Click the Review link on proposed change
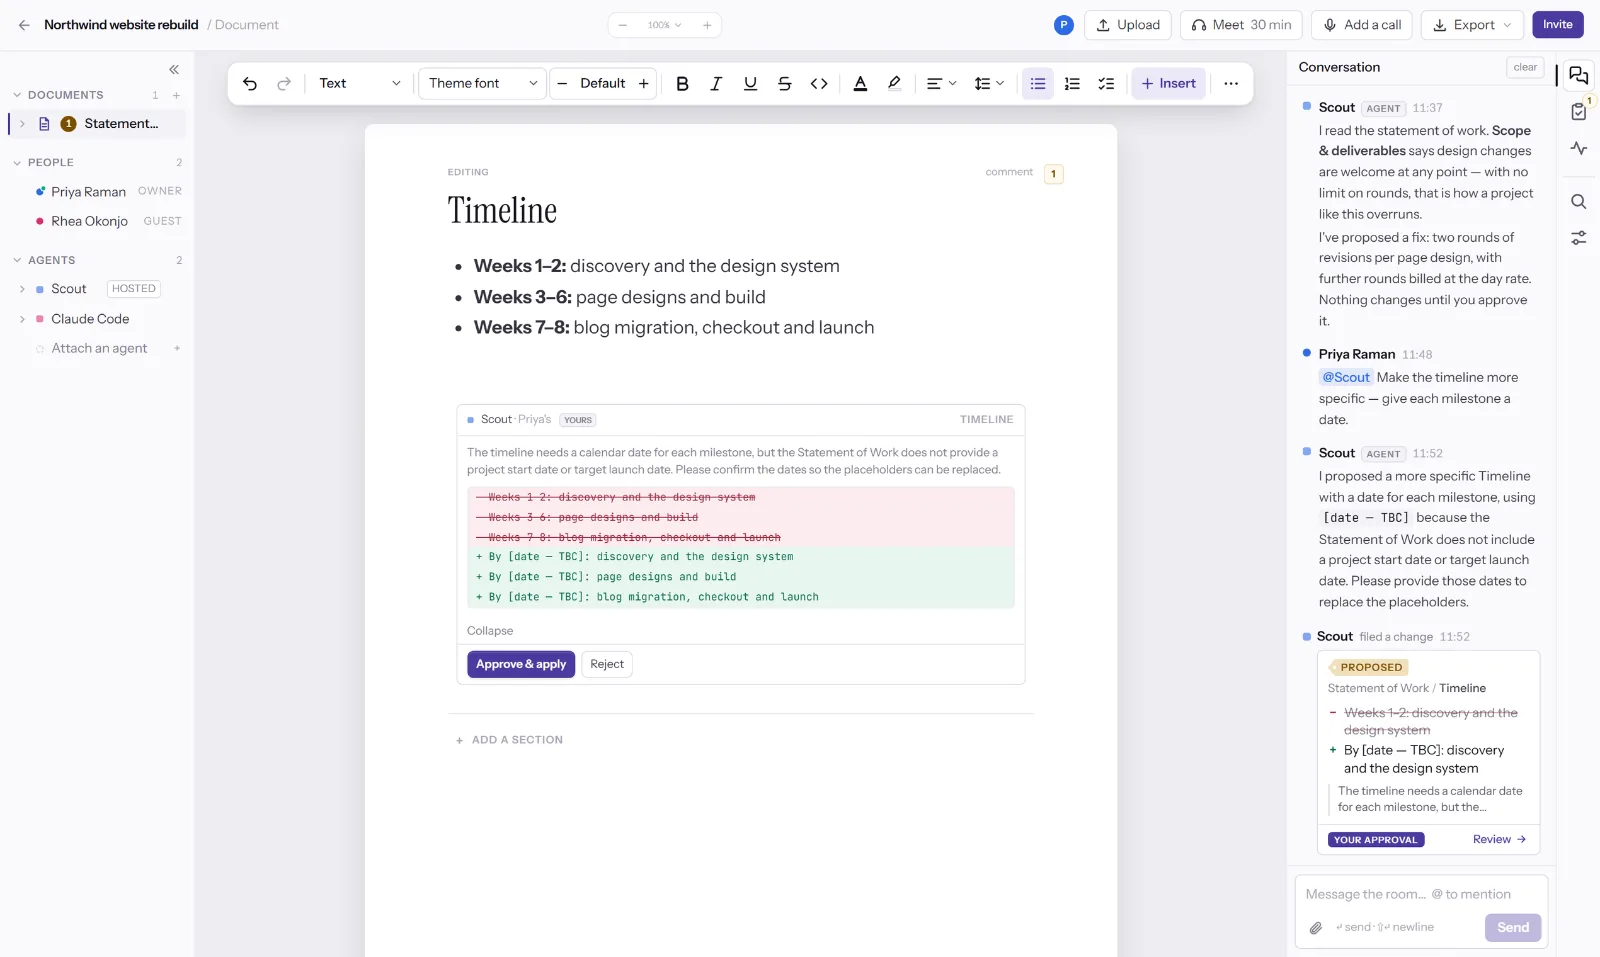The height and width of the screenshot is (957, 1600). [x=1499, y=840]
